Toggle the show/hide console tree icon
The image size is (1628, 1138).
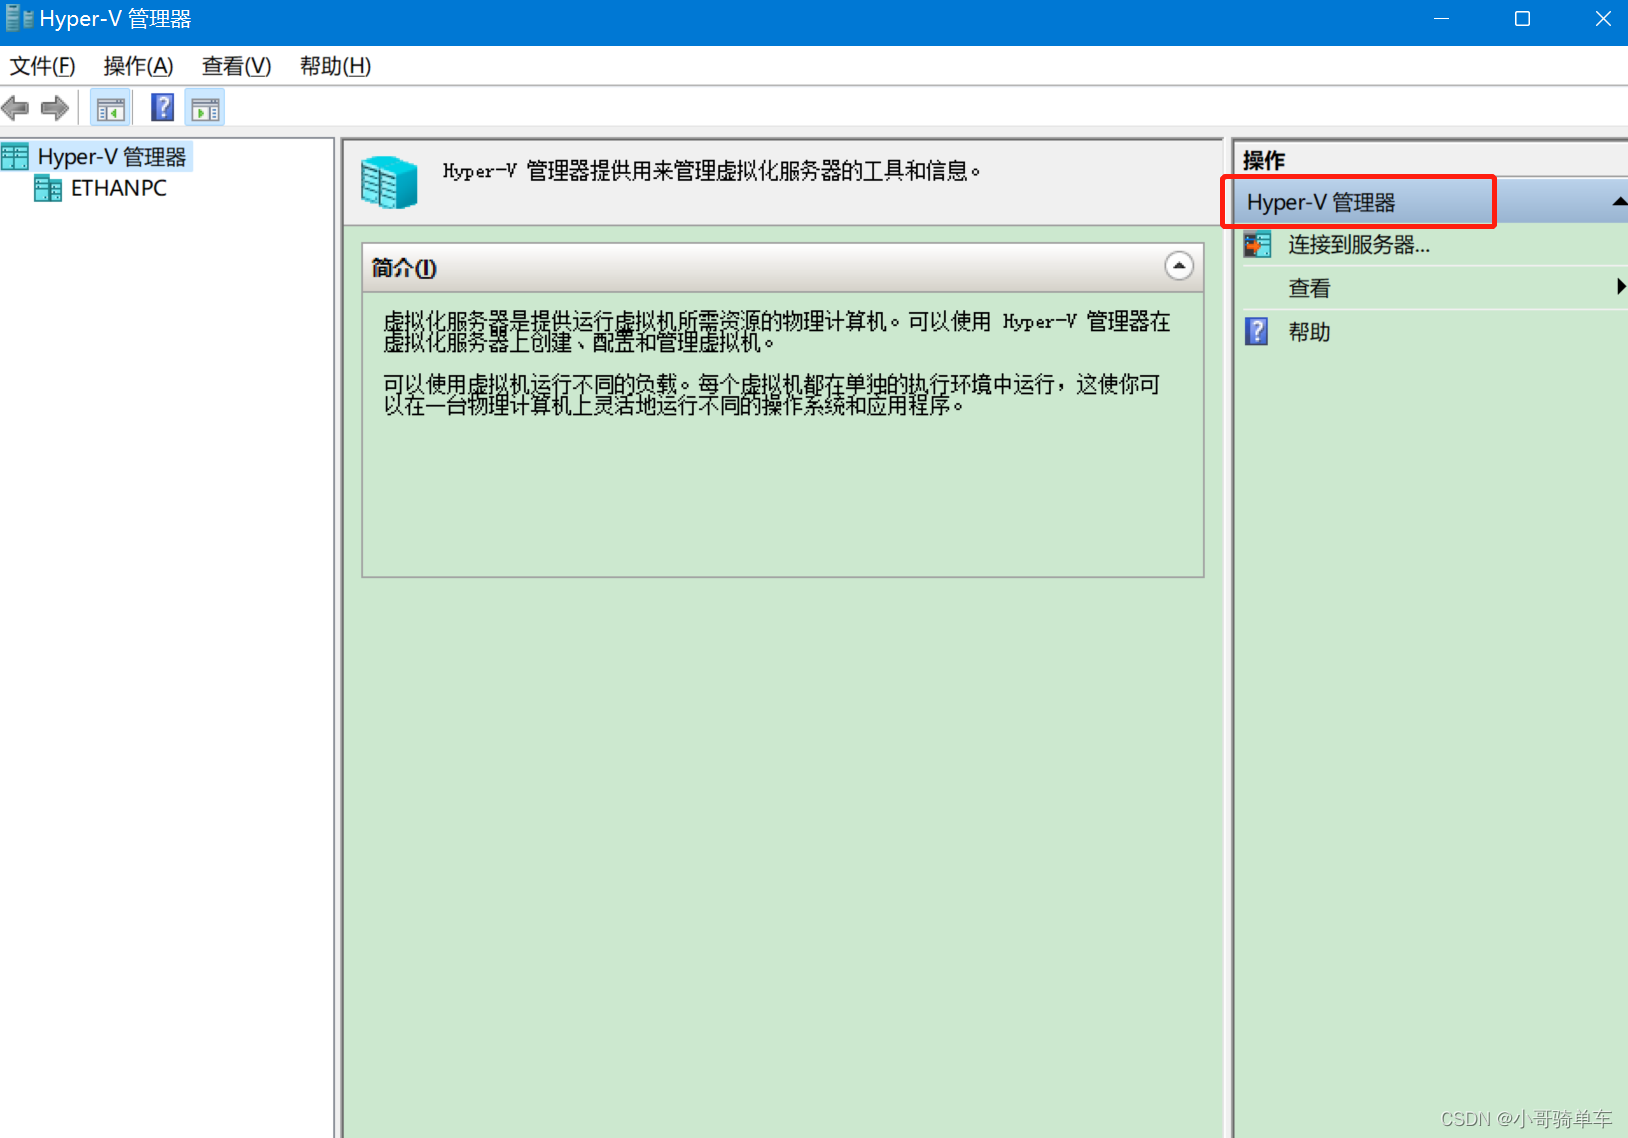coord(111,108)
